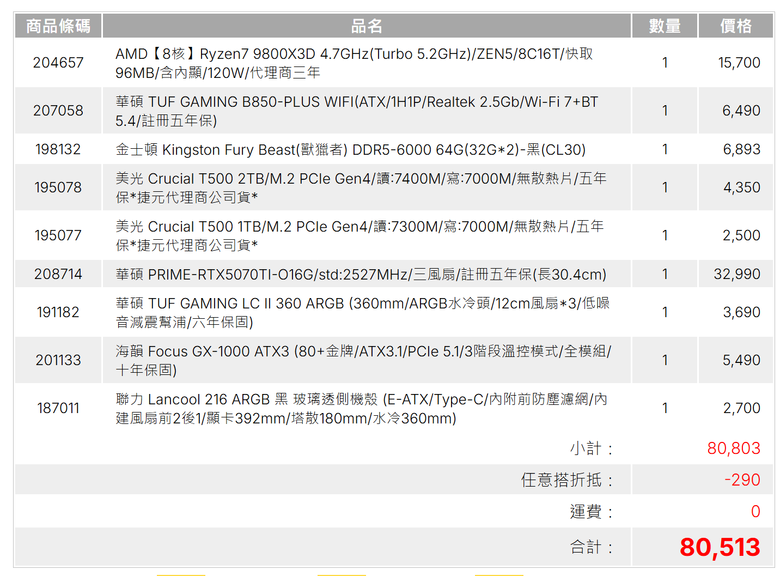Click the subtotal amount 80,803
Image resolution: width=780 pixels, height=576 pixels.
click(734, 449)
